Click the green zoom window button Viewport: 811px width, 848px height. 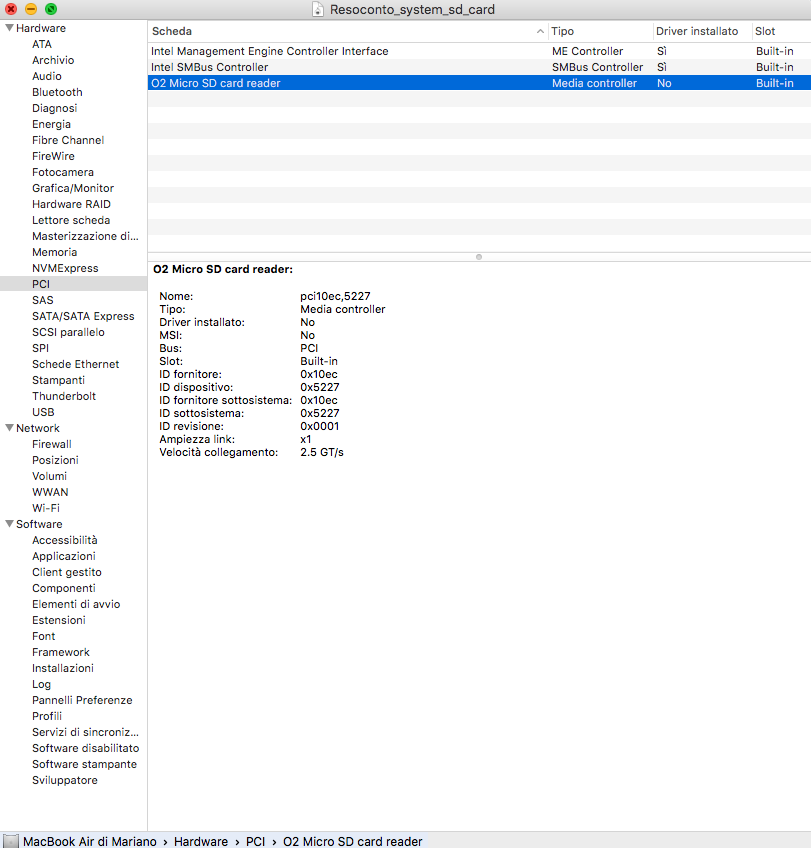[x=51, y=10]
